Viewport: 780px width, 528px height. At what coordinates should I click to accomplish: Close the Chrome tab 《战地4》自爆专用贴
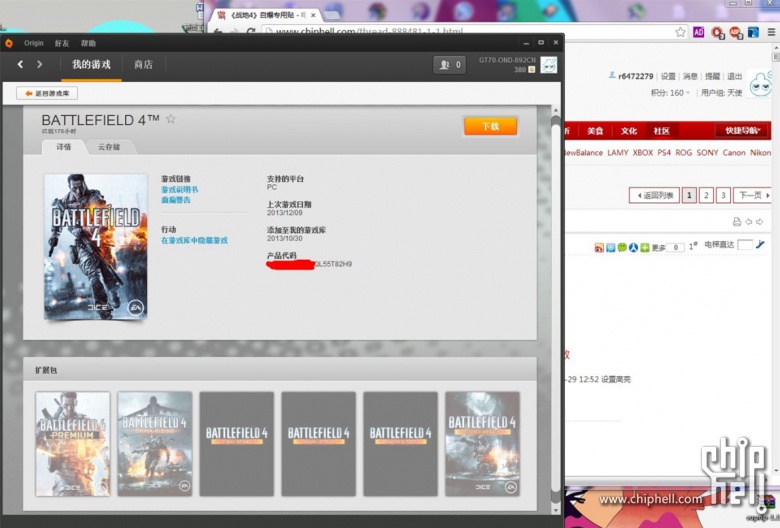click(x=313, y=15)
